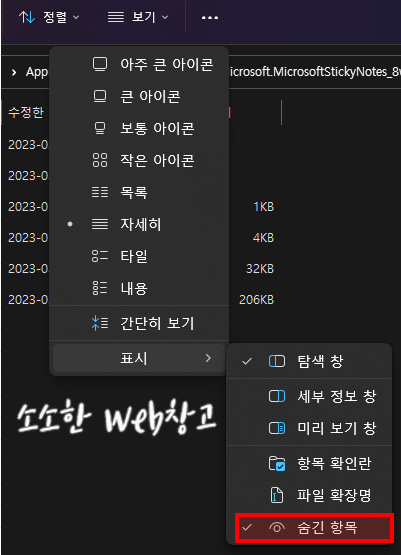
Task: Click the Microsoft.MicrosoftStickyNotes breadcrumb path
Action: pyautogui.click(x=315, y=72)
